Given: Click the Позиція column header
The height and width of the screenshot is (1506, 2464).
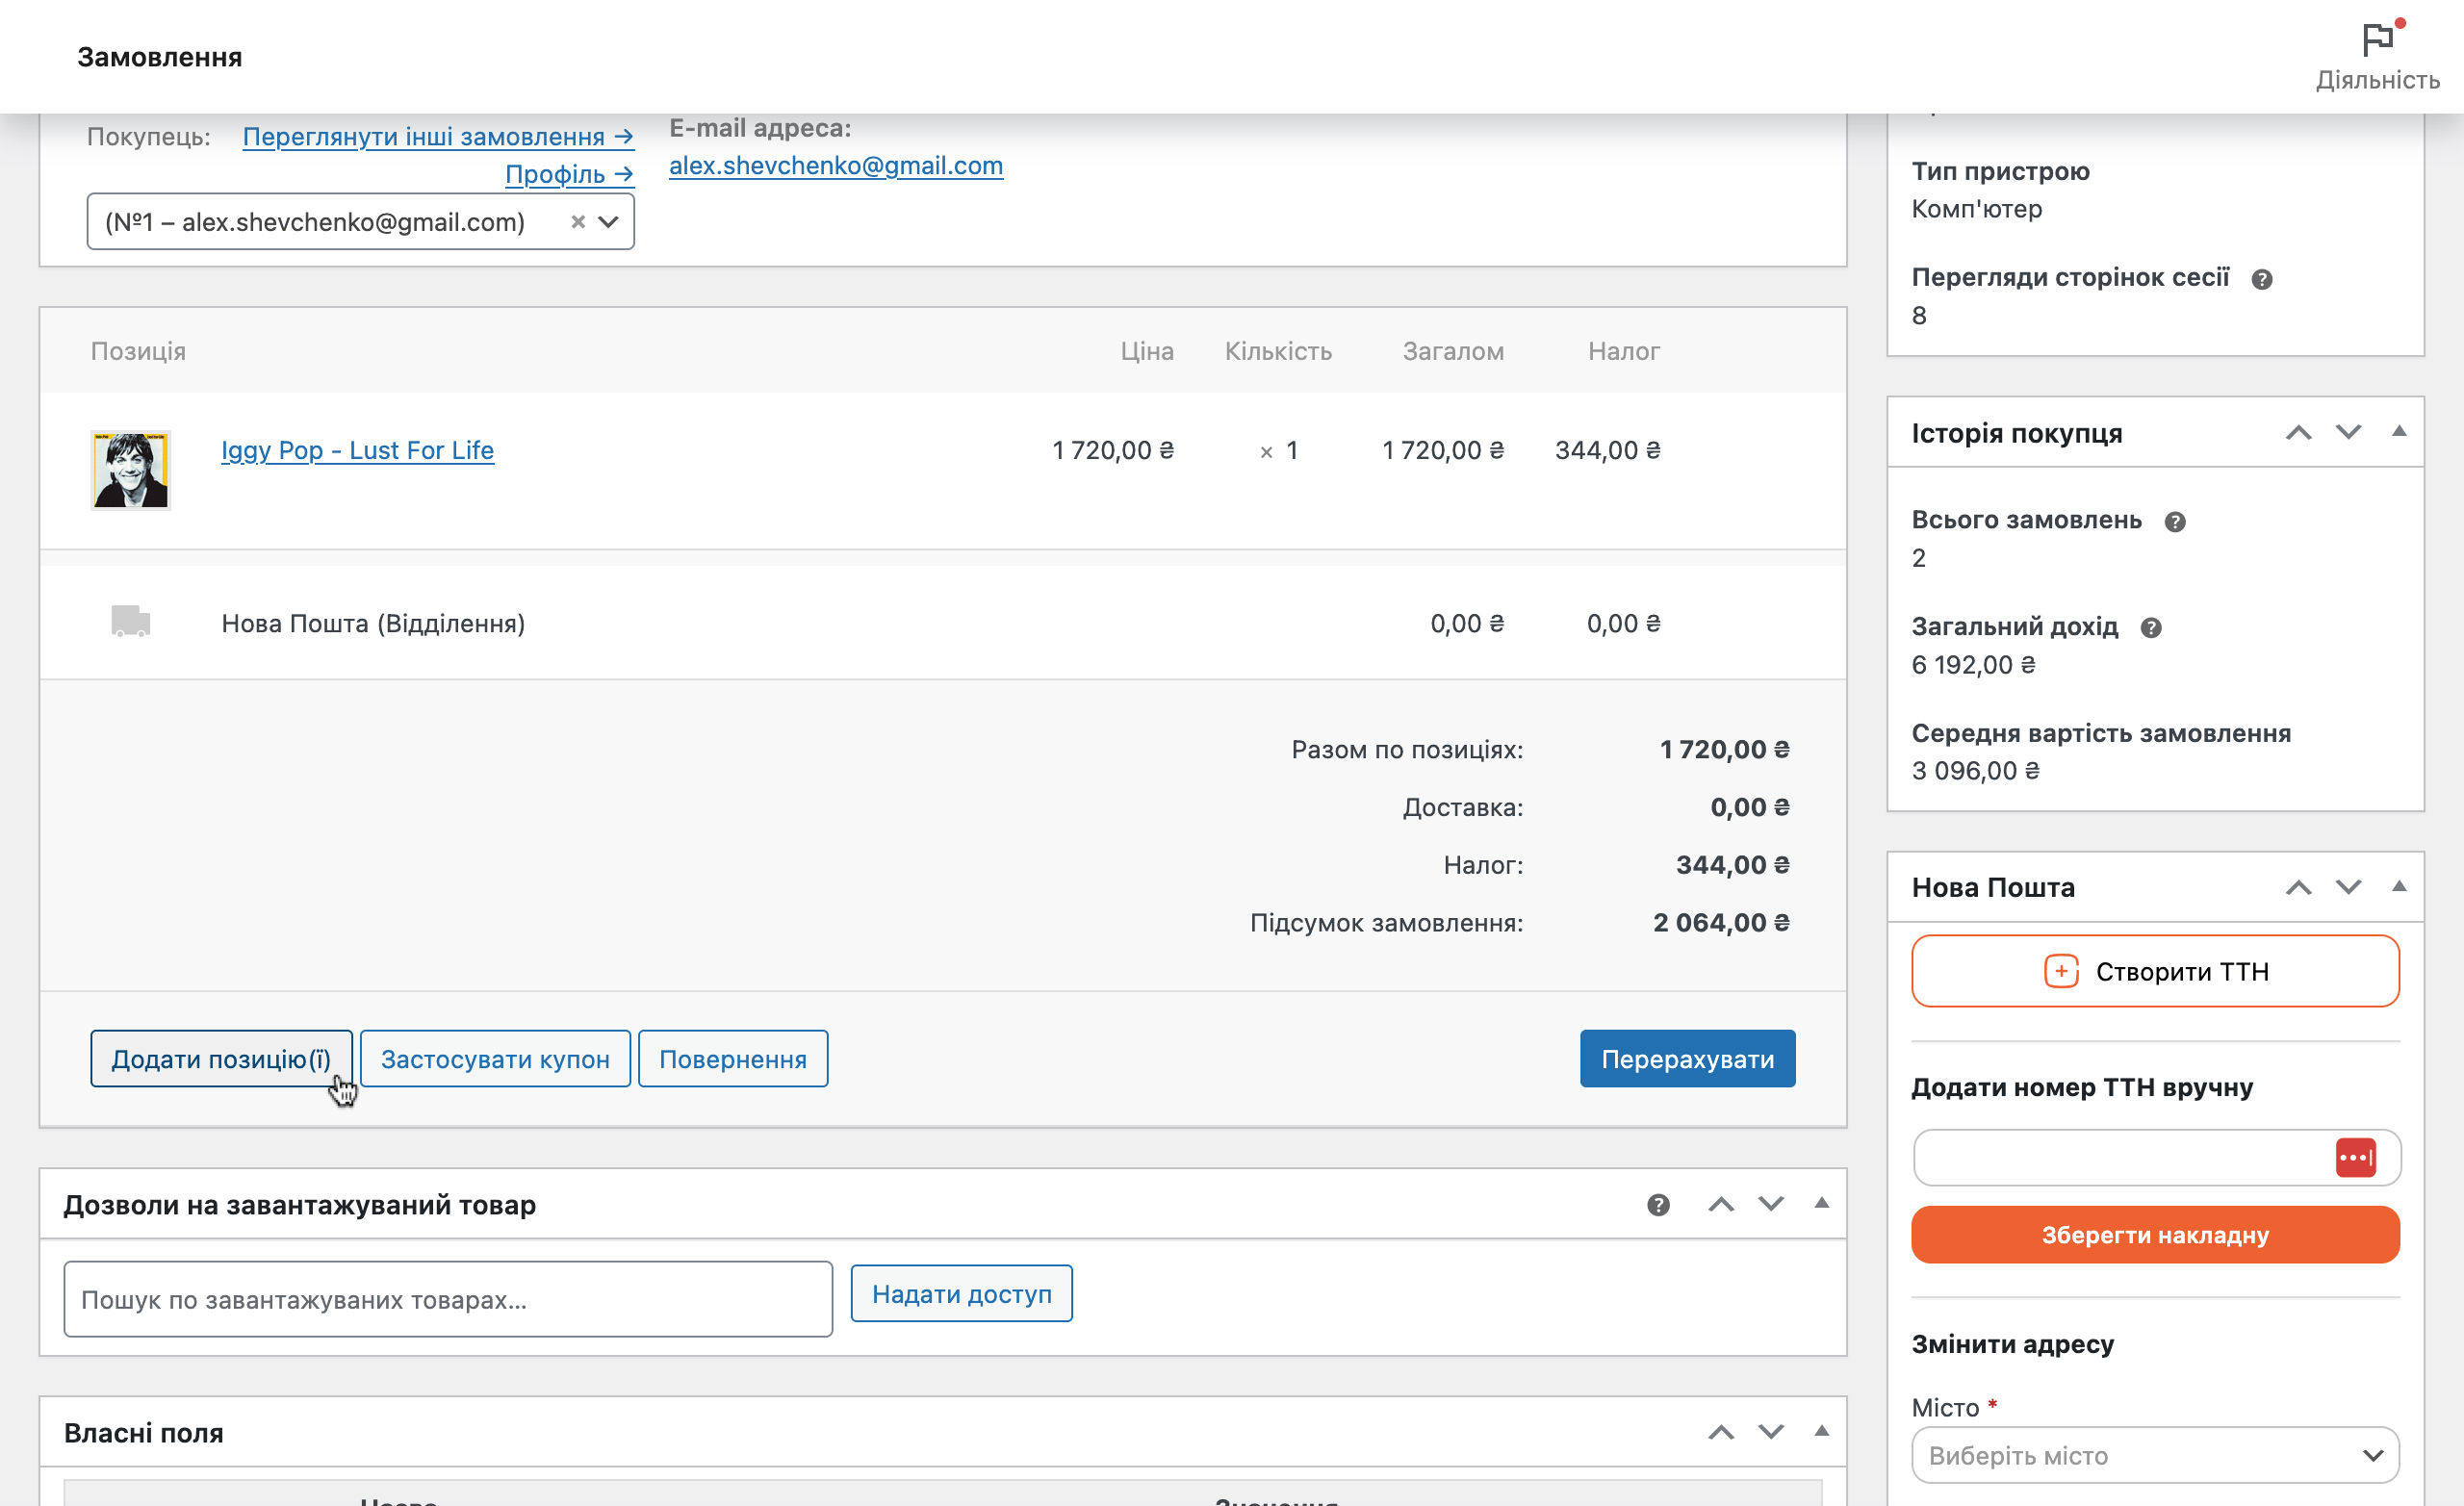Looking at the screenshot, I should coord(138,351).
